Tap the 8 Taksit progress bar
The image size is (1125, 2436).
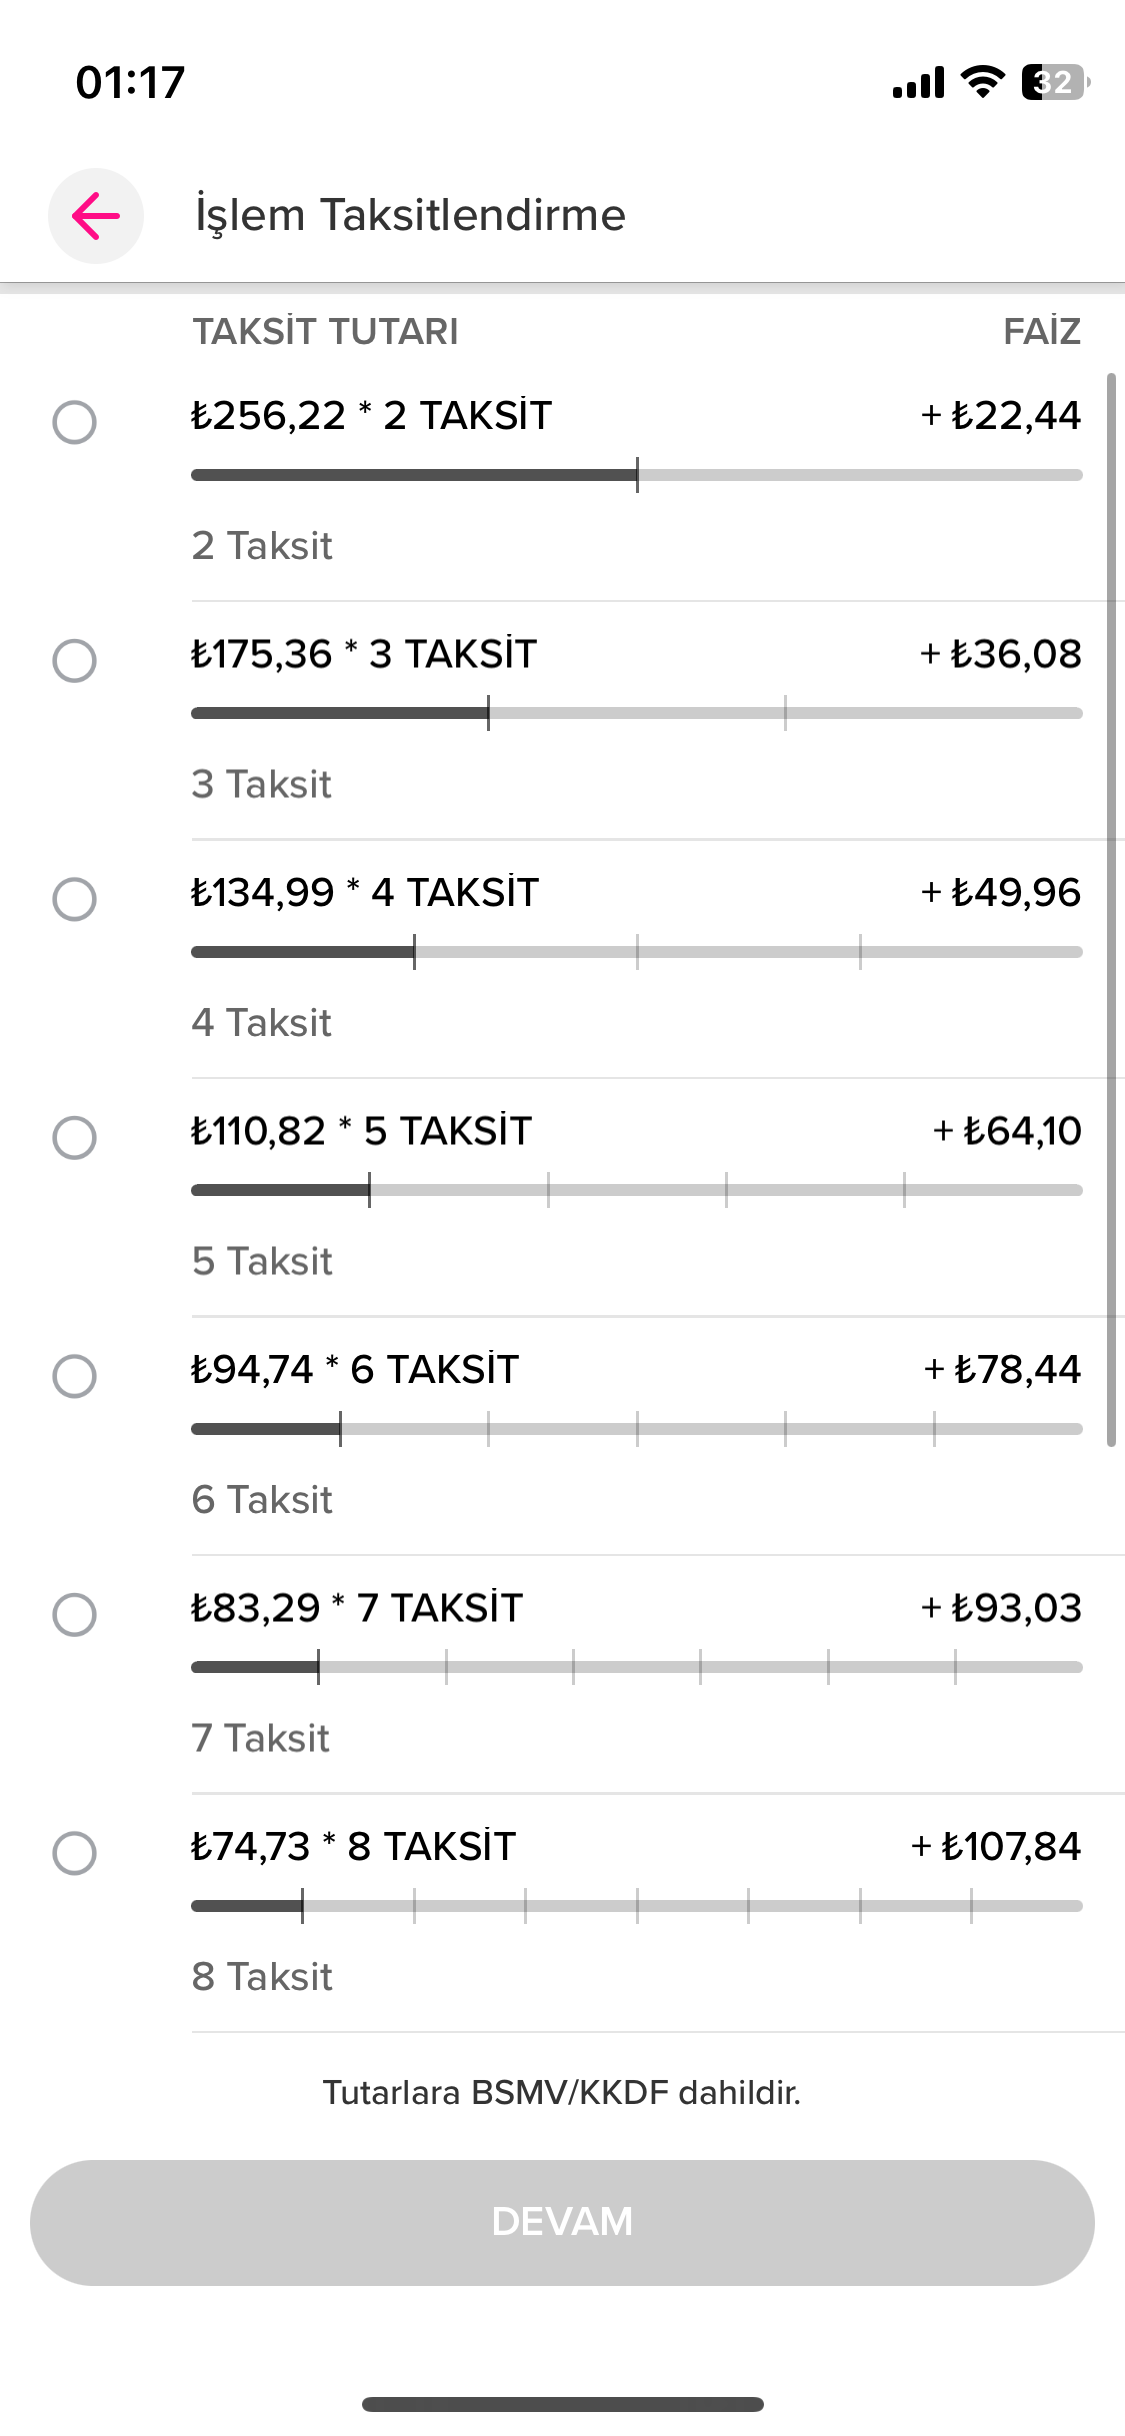click(x=636, y=1906)
